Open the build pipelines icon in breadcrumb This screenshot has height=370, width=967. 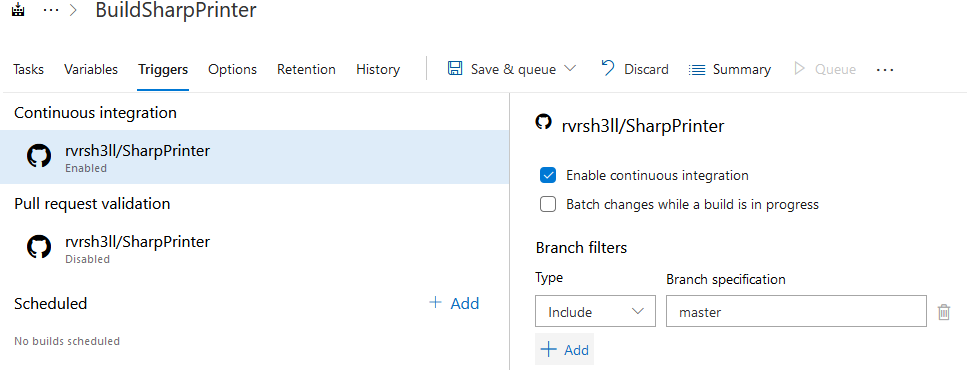click(19, 10)
